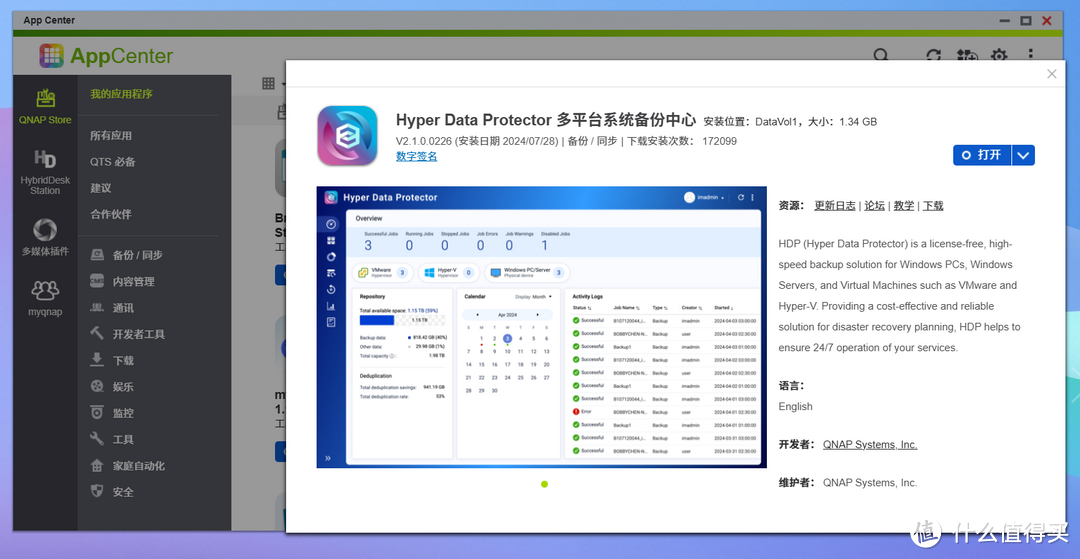Open the 更新日志 resource link

pos(834,205)
